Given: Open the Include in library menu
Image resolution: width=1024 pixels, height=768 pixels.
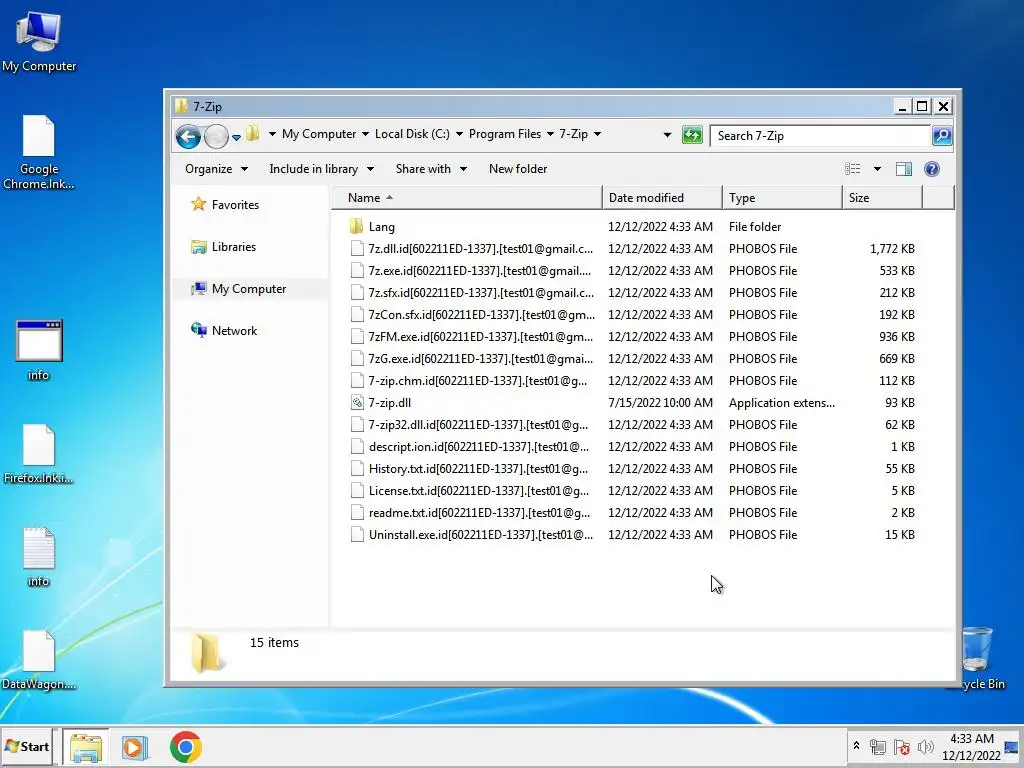Looking at the screenshot, I should (321, 169).
